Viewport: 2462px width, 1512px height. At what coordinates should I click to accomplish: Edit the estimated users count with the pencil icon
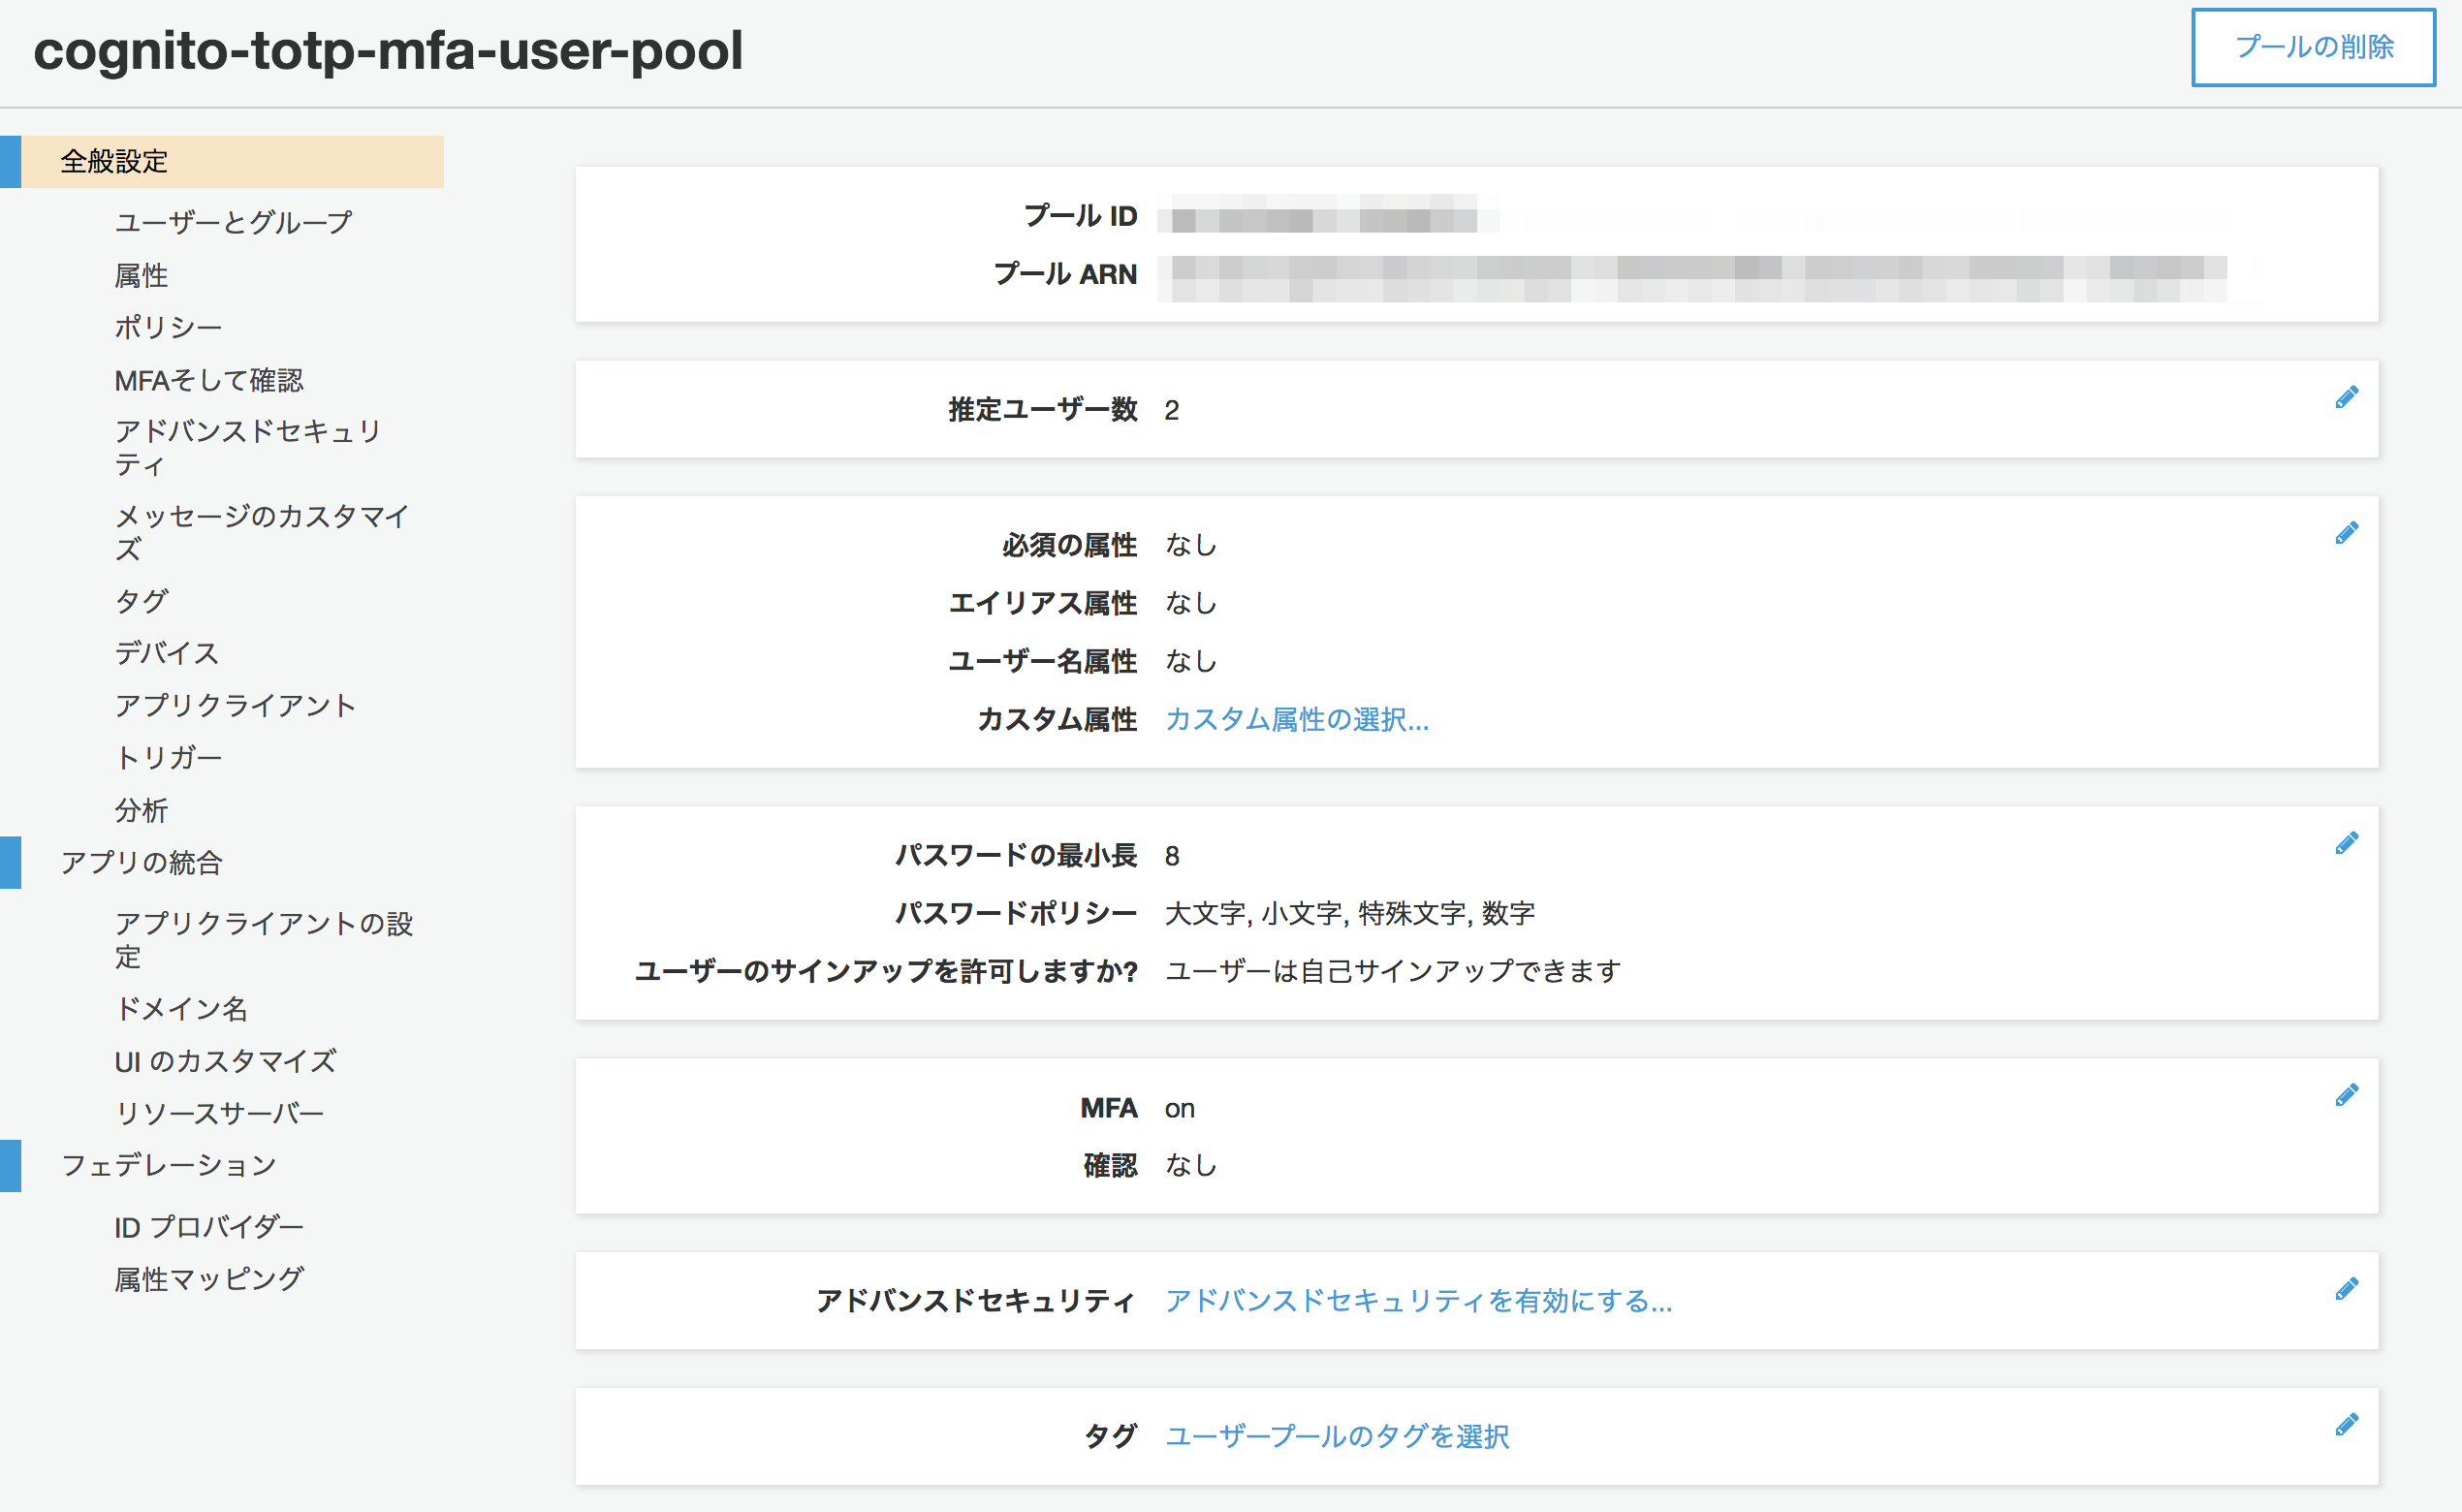[2347, 396]
